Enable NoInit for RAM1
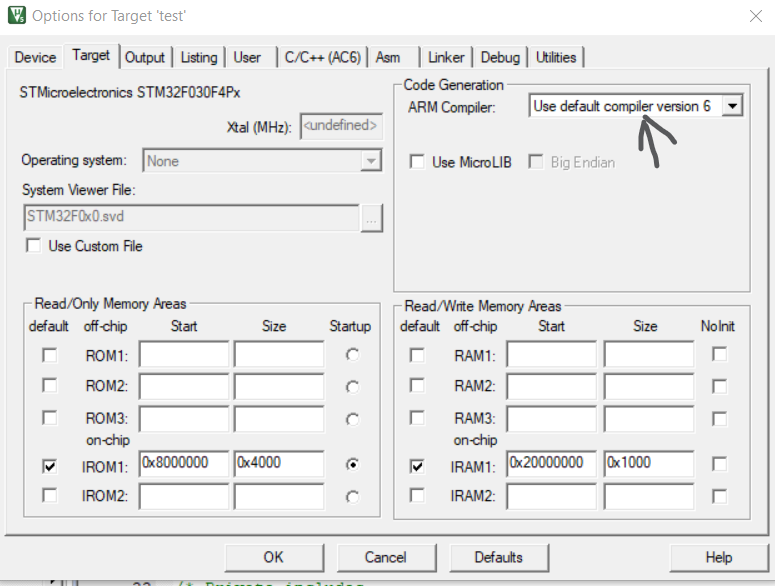The image size is (775, 586). 720,354
